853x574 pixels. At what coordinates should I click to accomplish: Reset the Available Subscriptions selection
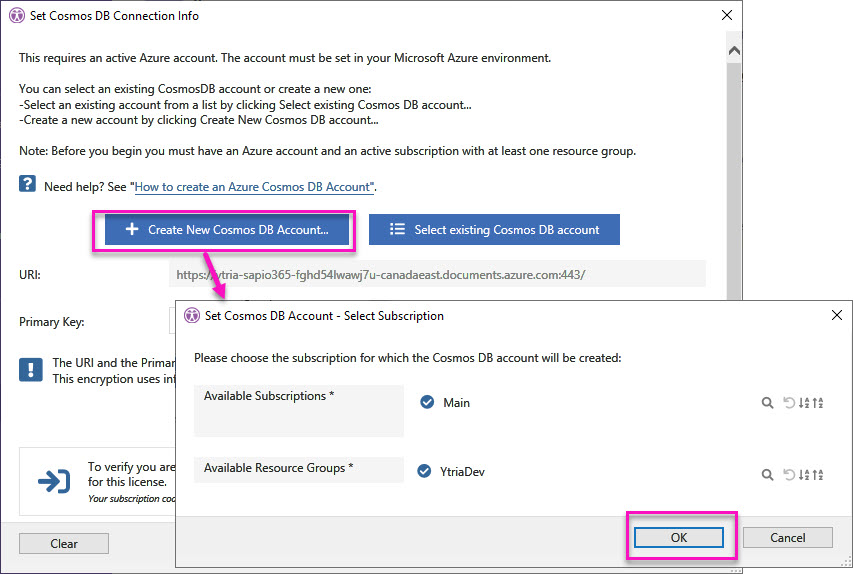[x=789, y=403]
